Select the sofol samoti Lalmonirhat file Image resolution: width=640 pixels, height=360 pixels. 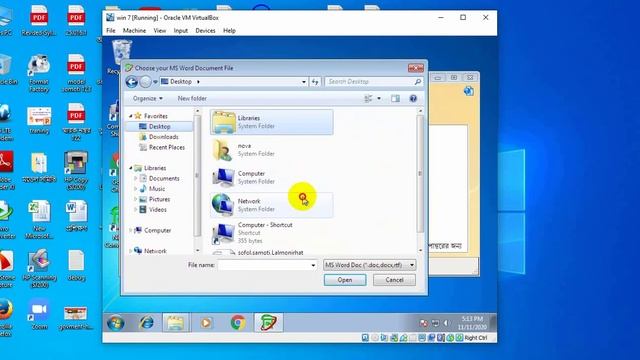point(271,253)
